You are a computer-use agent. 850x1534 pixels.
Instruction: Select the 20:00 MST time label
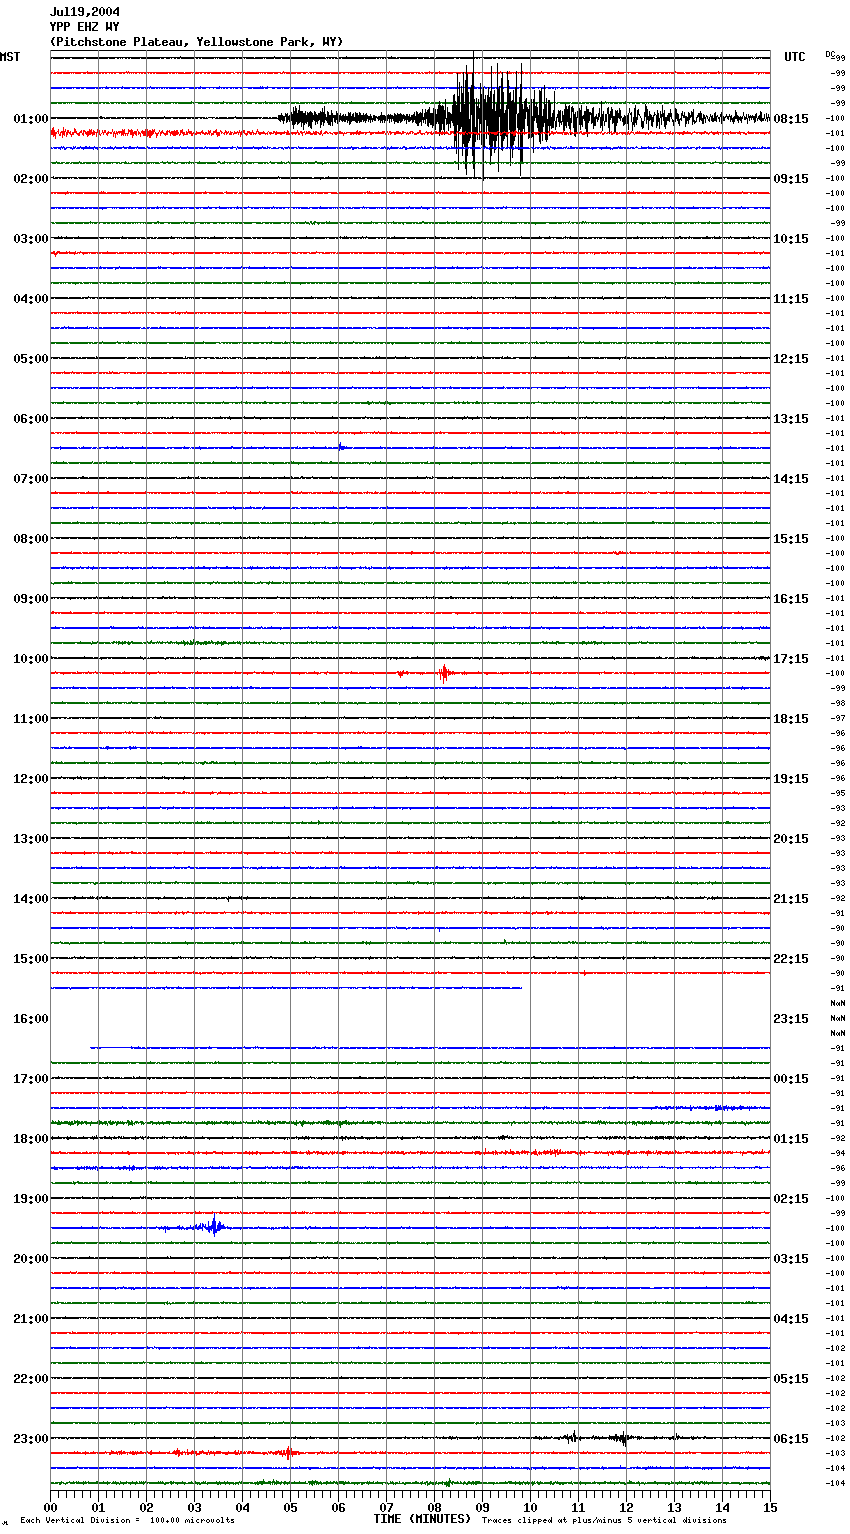point(31,1259)
